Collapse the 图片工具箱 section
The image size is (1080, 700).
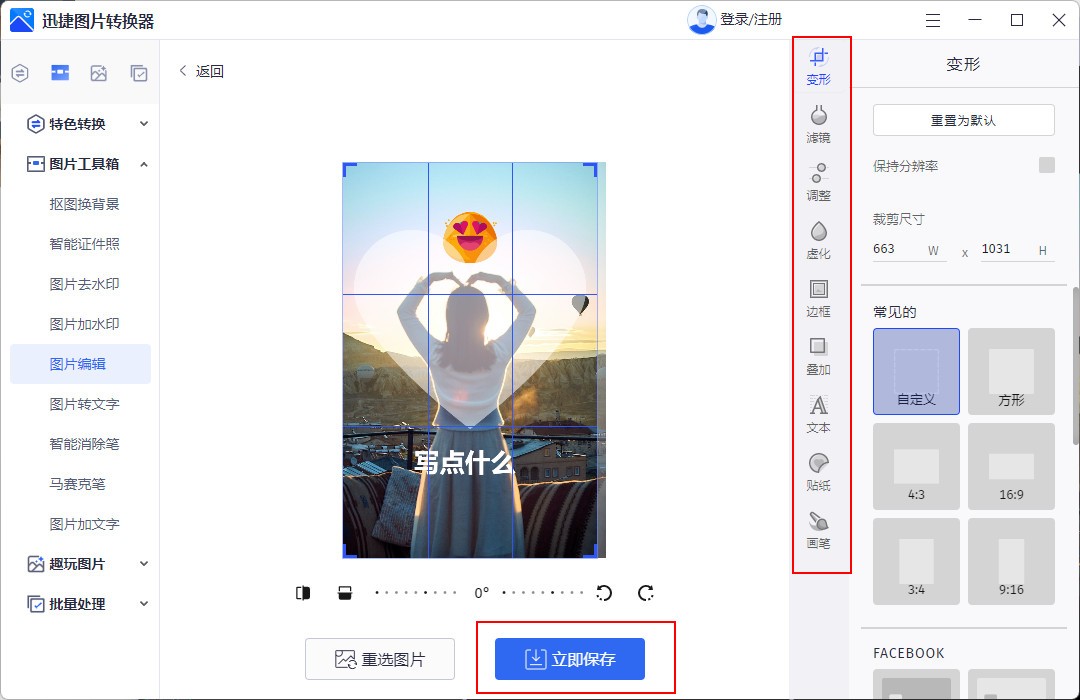(x=80, y=163)
